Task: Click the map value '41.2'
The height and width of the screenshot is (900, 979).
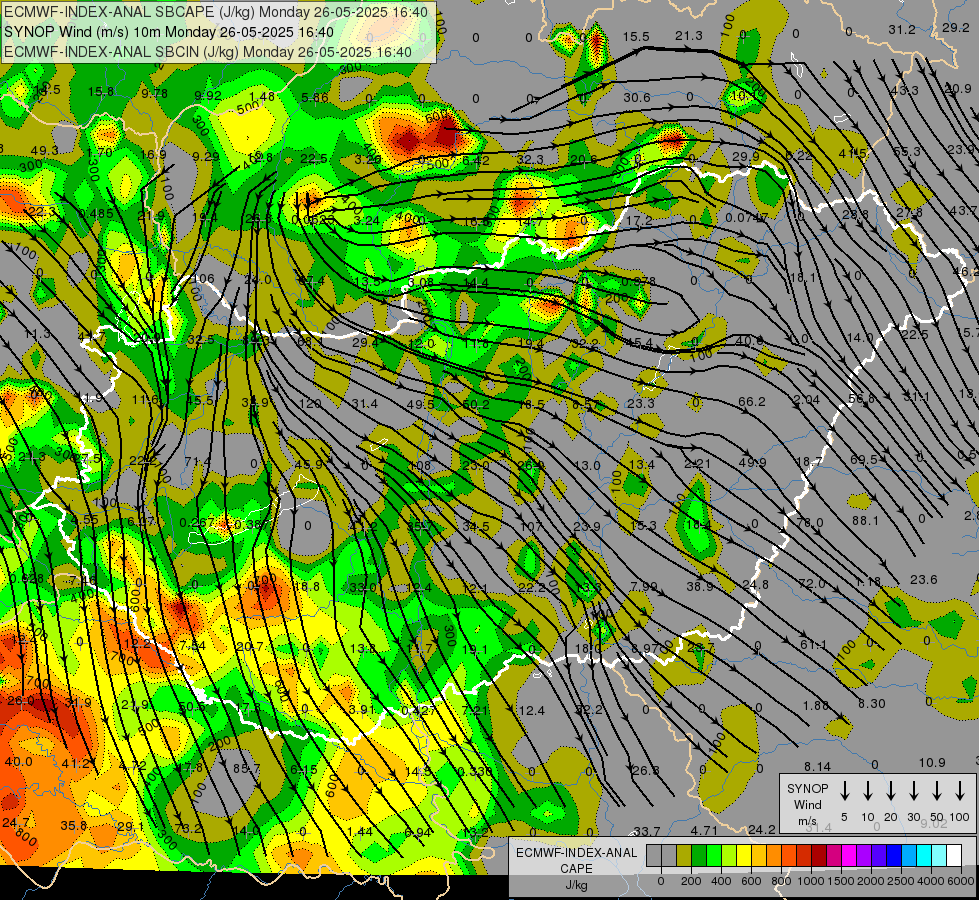Action: coord(77,763)
